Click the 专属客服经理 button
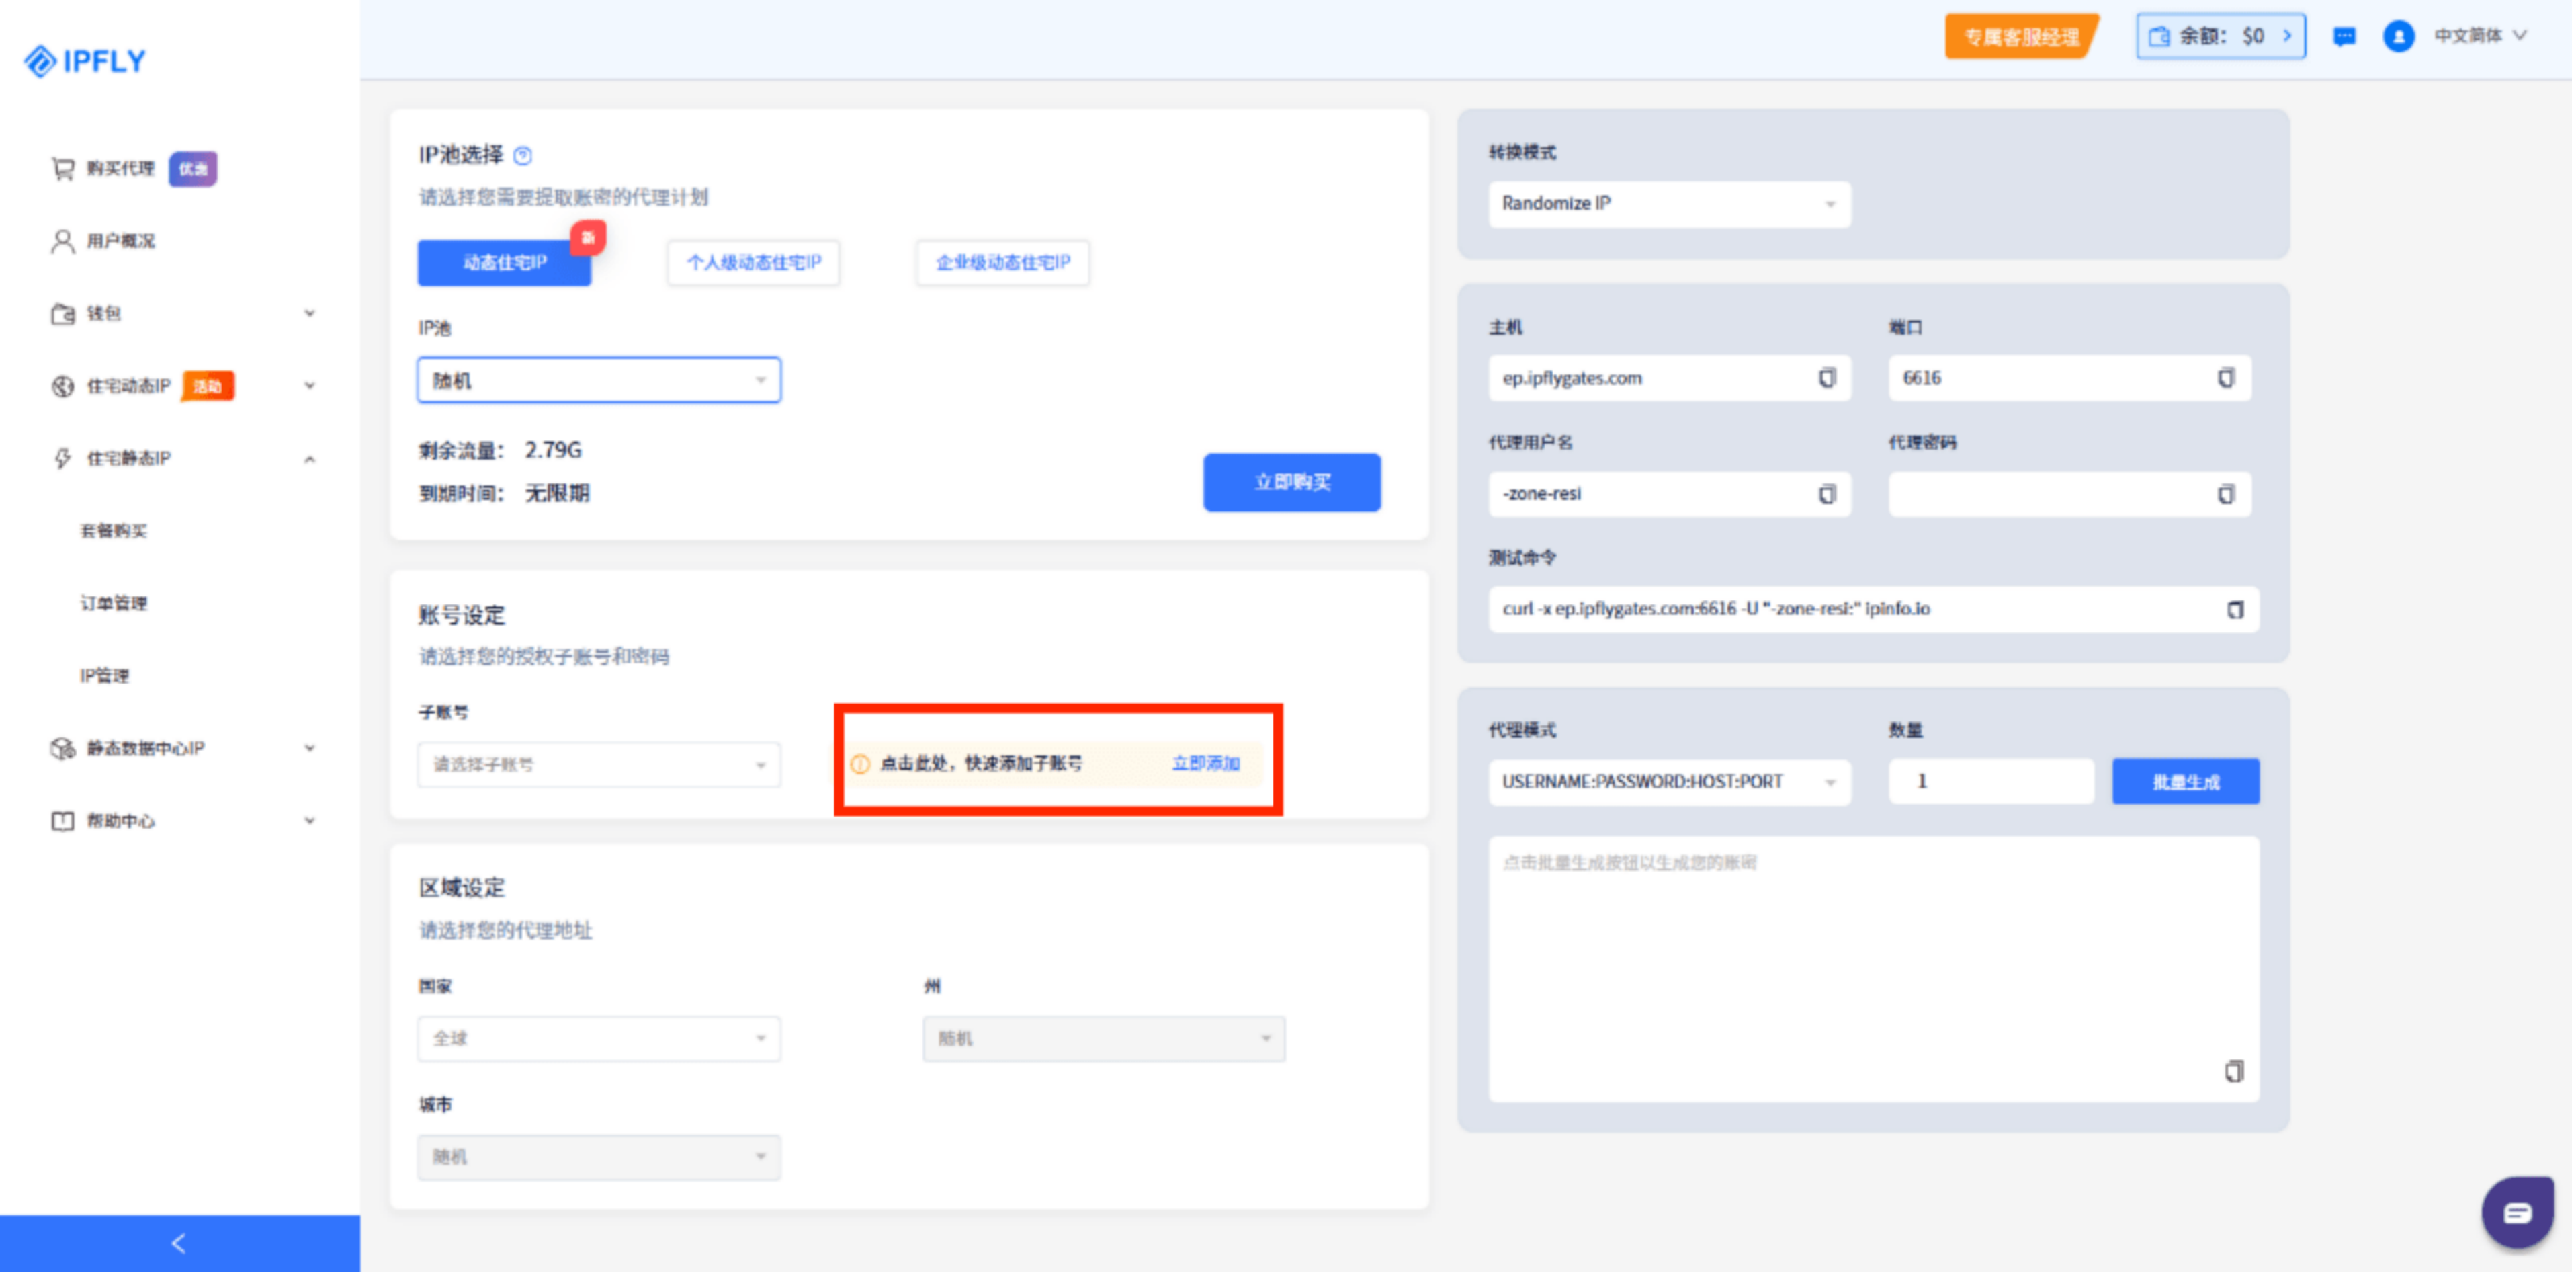This screenshot has height=1273, width=2576. pos(2021,37)
